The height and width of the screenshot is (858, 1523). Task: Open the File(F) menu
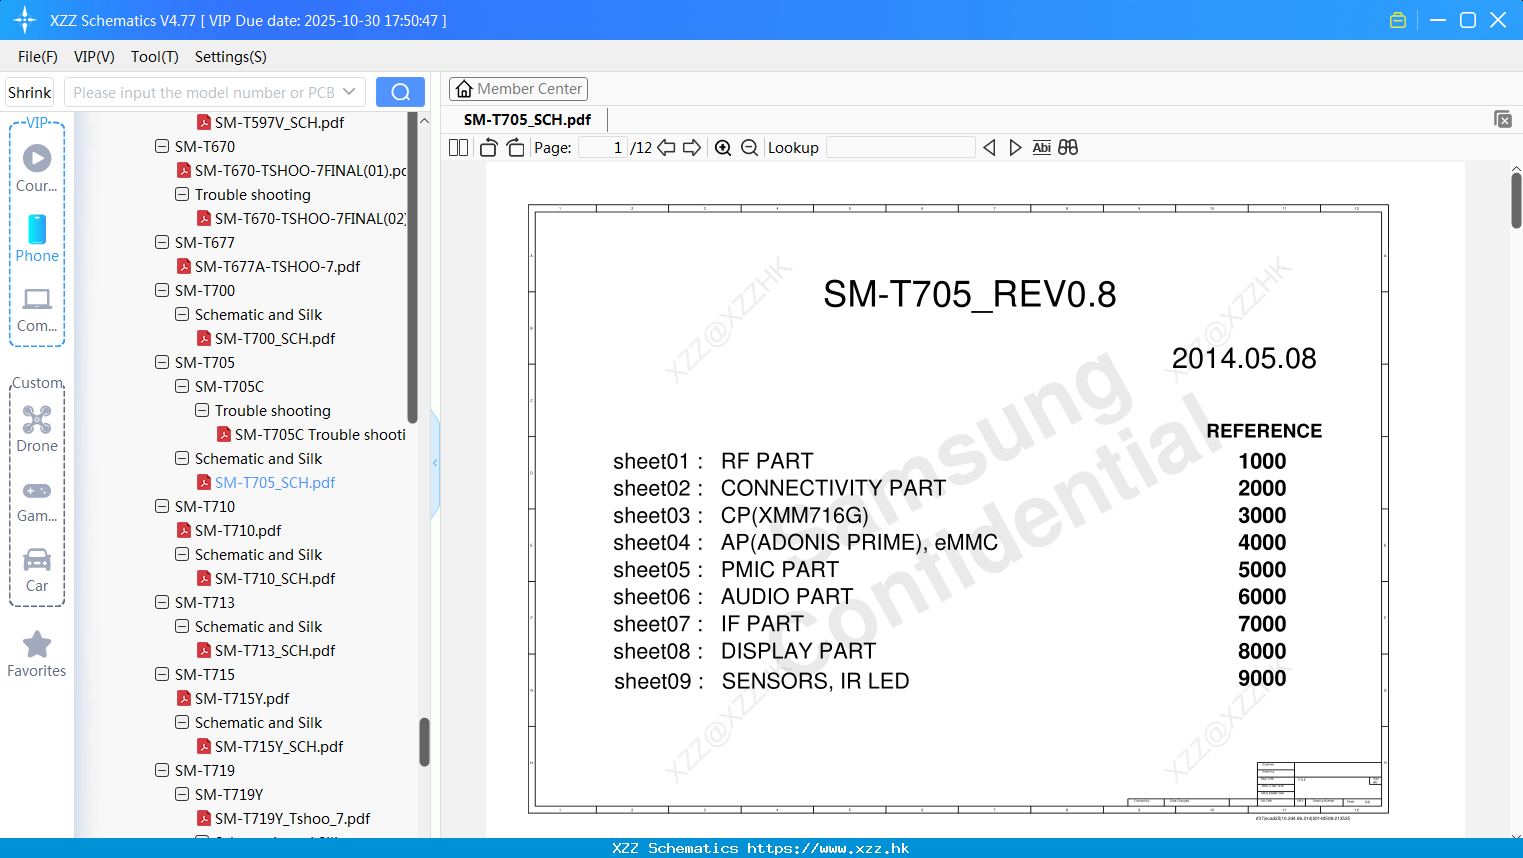click(x=38, y=57)
